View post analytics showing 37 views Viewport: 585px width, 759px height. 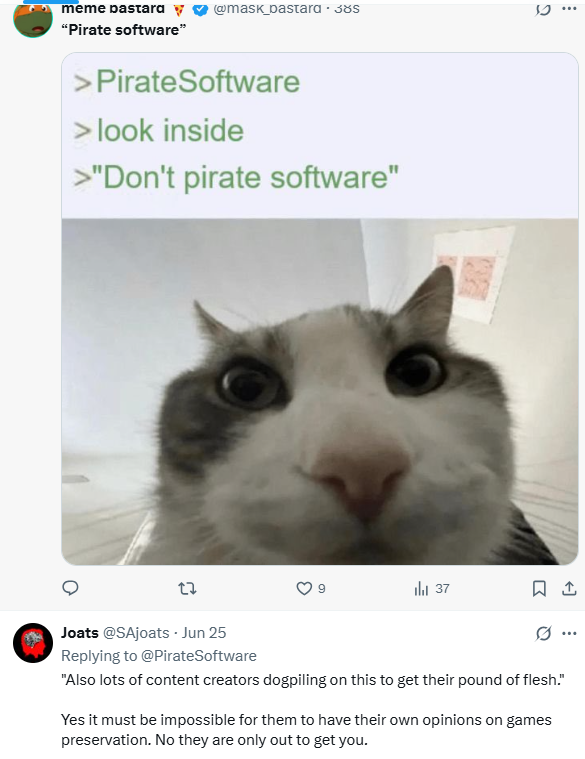[432, 589]
